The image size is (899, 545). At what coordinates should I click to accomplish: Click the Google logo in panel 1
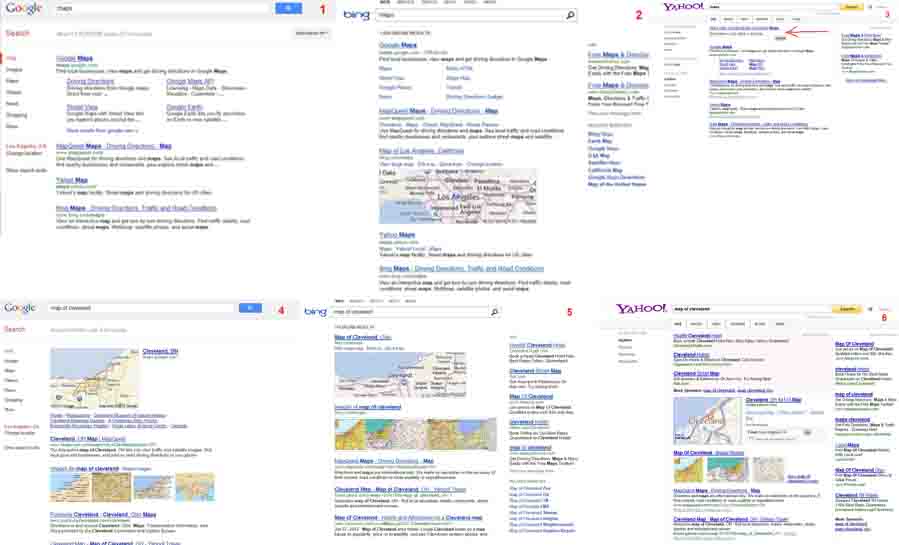coord(24,9)
